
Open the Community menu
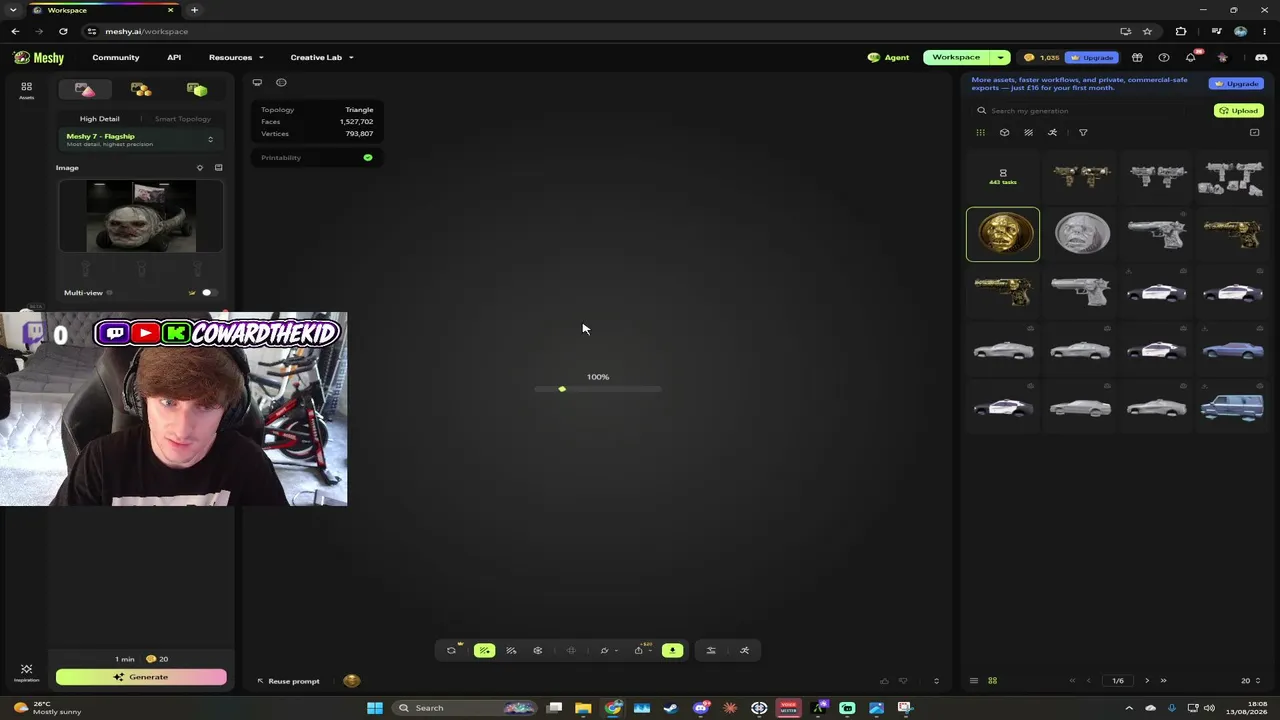click(116, 58)
